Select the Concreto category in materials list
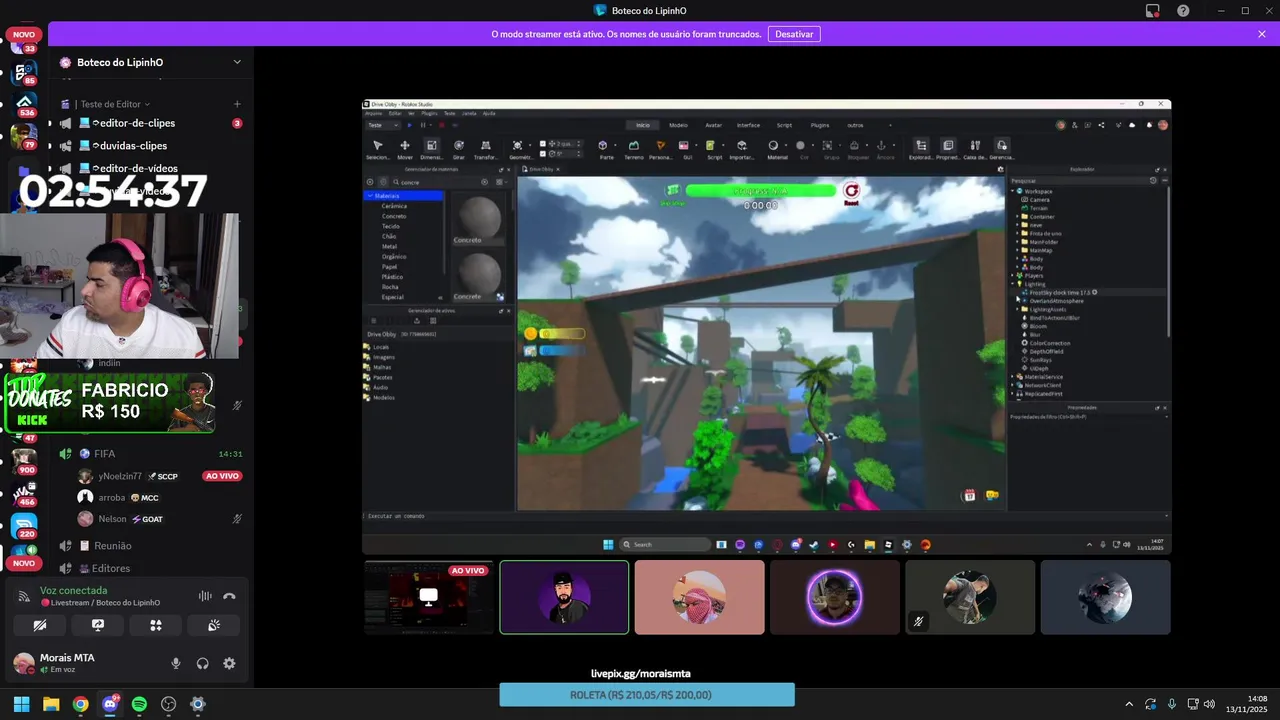This screenshot has width=1280, height=720. (x=394, y=216)
